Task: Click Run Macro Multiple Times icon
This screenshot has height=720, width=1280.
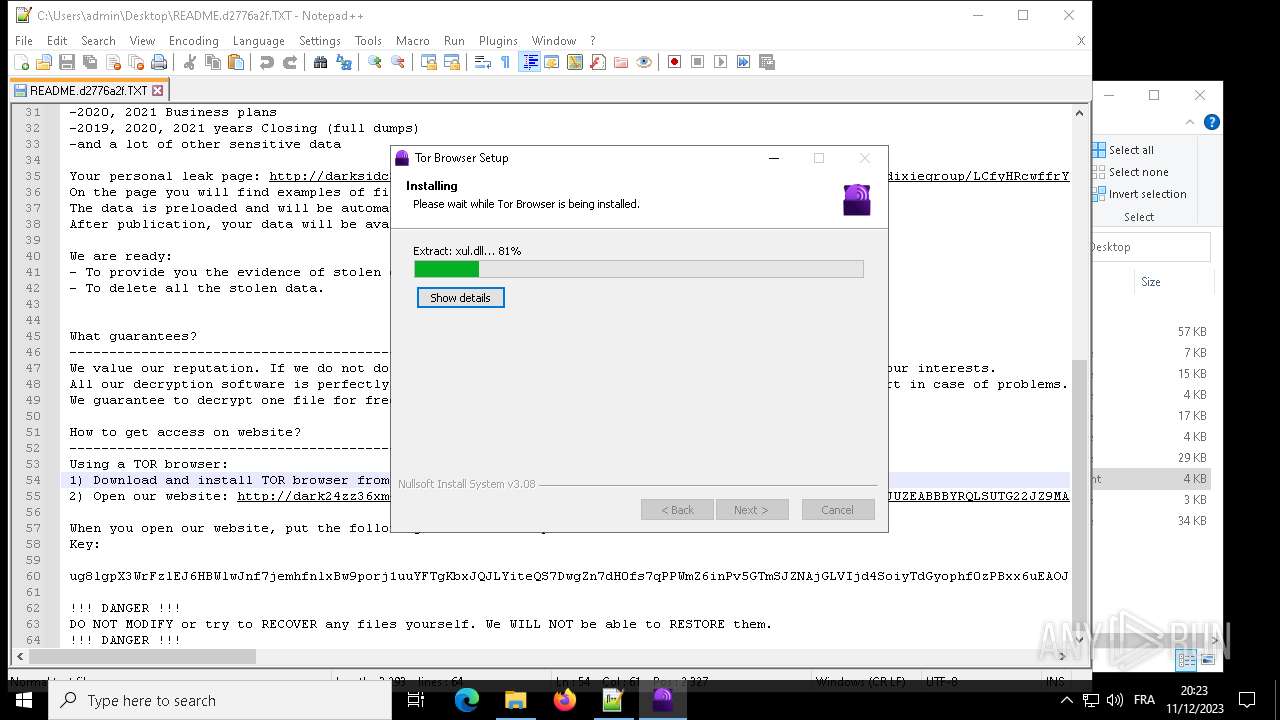Action: (744, 62)
